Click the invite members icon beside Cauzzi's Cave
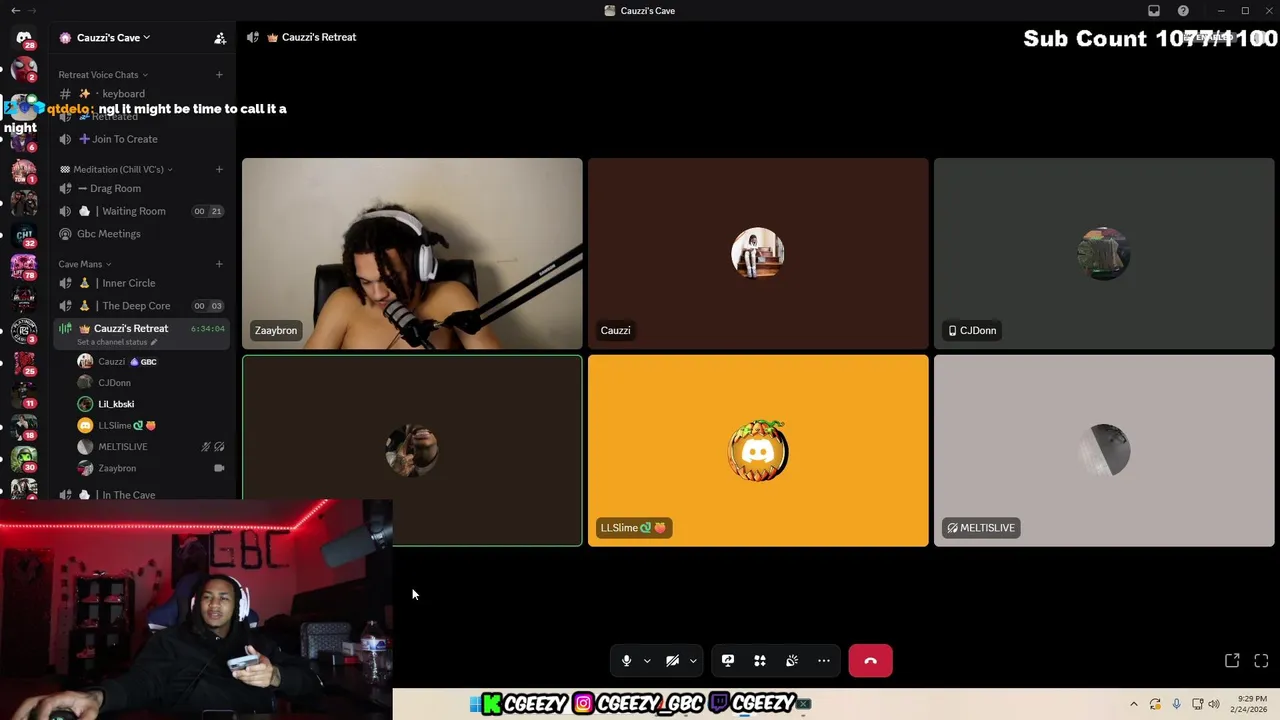The image size is (1280, 720). 220,38
